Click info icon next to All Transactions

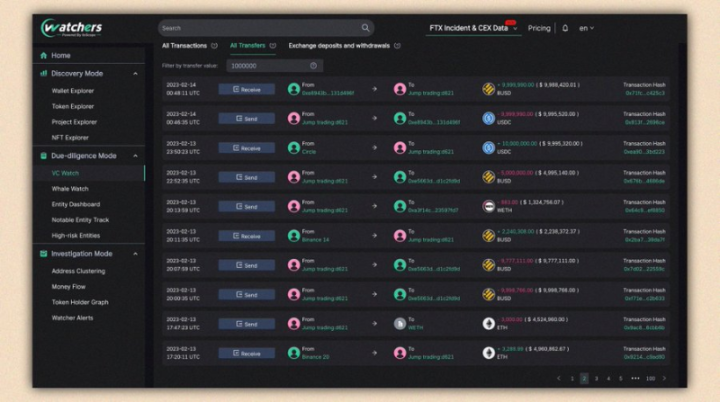click(214, 46)
